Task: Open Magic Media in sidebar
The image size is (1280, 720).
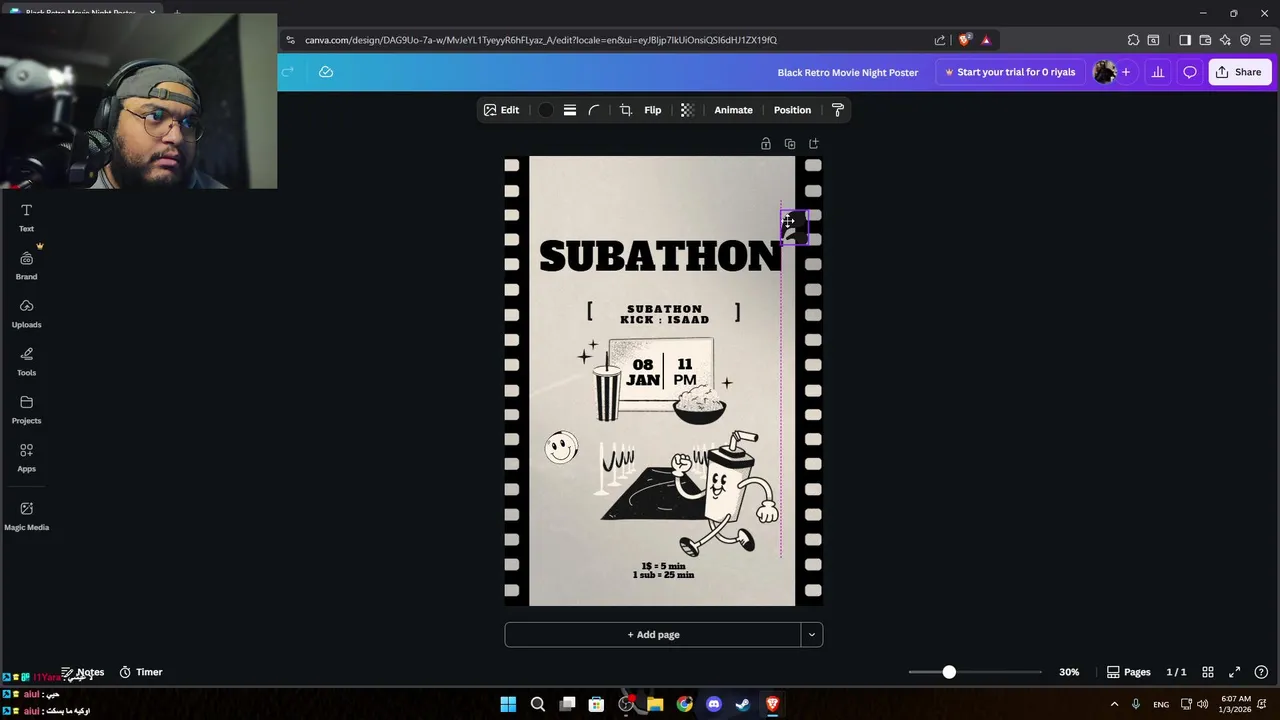Action: [26, 515]
